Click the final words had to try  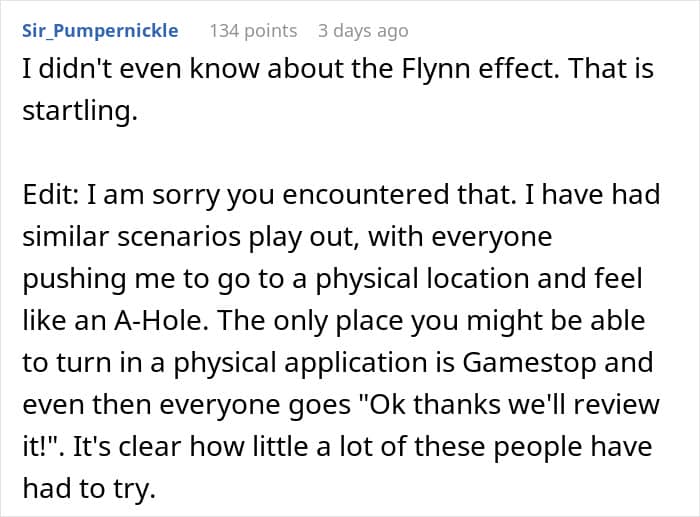(89, 488)
